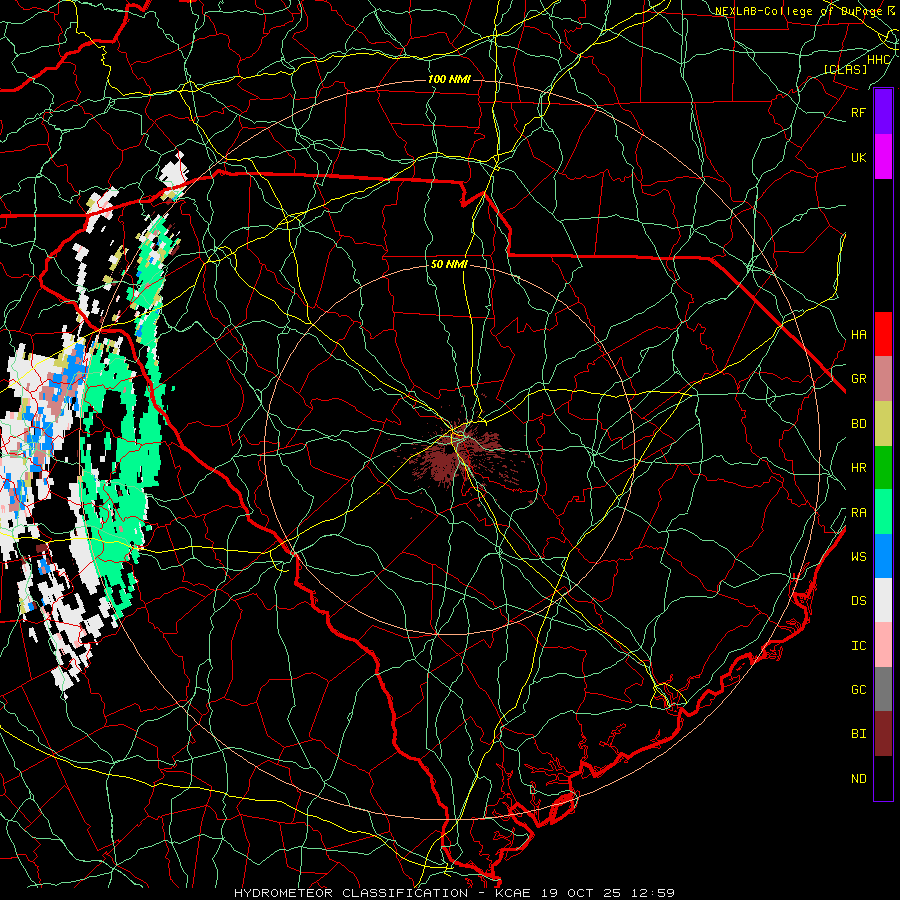Click the BI brown legend swatch
The image size is (900, 900).
click(x=883, y=734)
